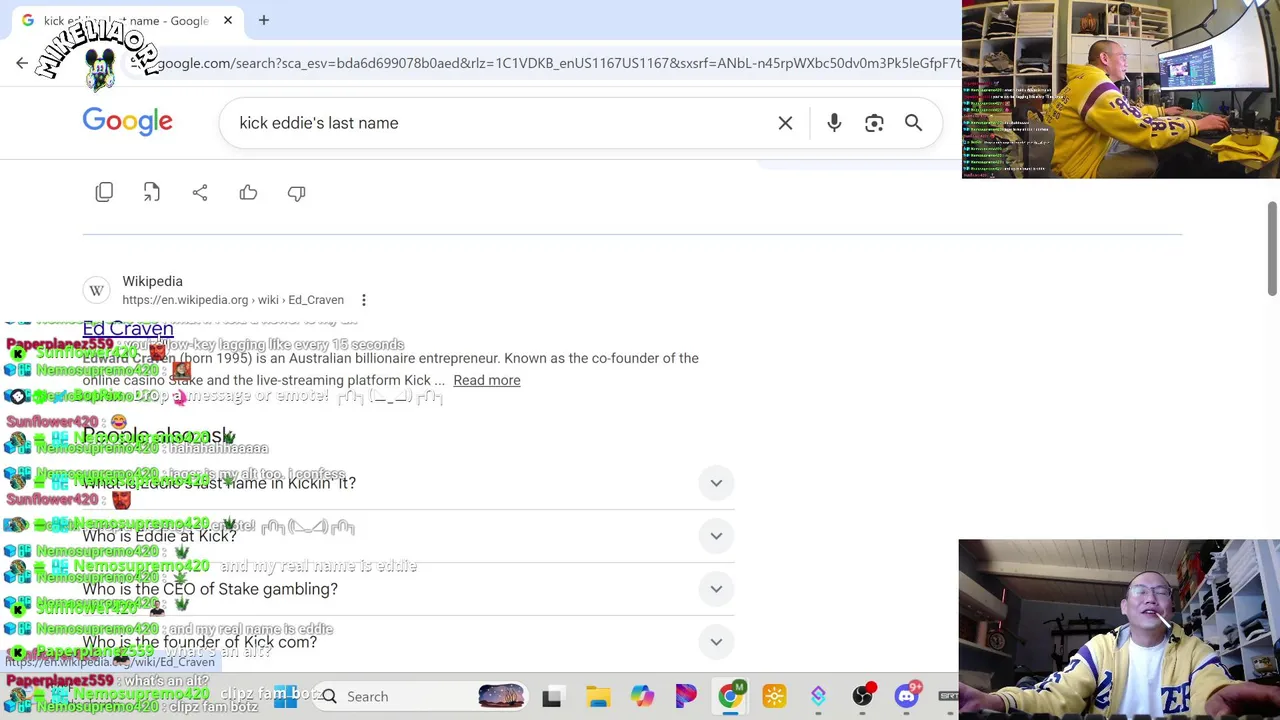This screenshot has height=720, width=1280.
Task: Click the page vertical scrollbar thumb
Action: [x=1272, y=249]
